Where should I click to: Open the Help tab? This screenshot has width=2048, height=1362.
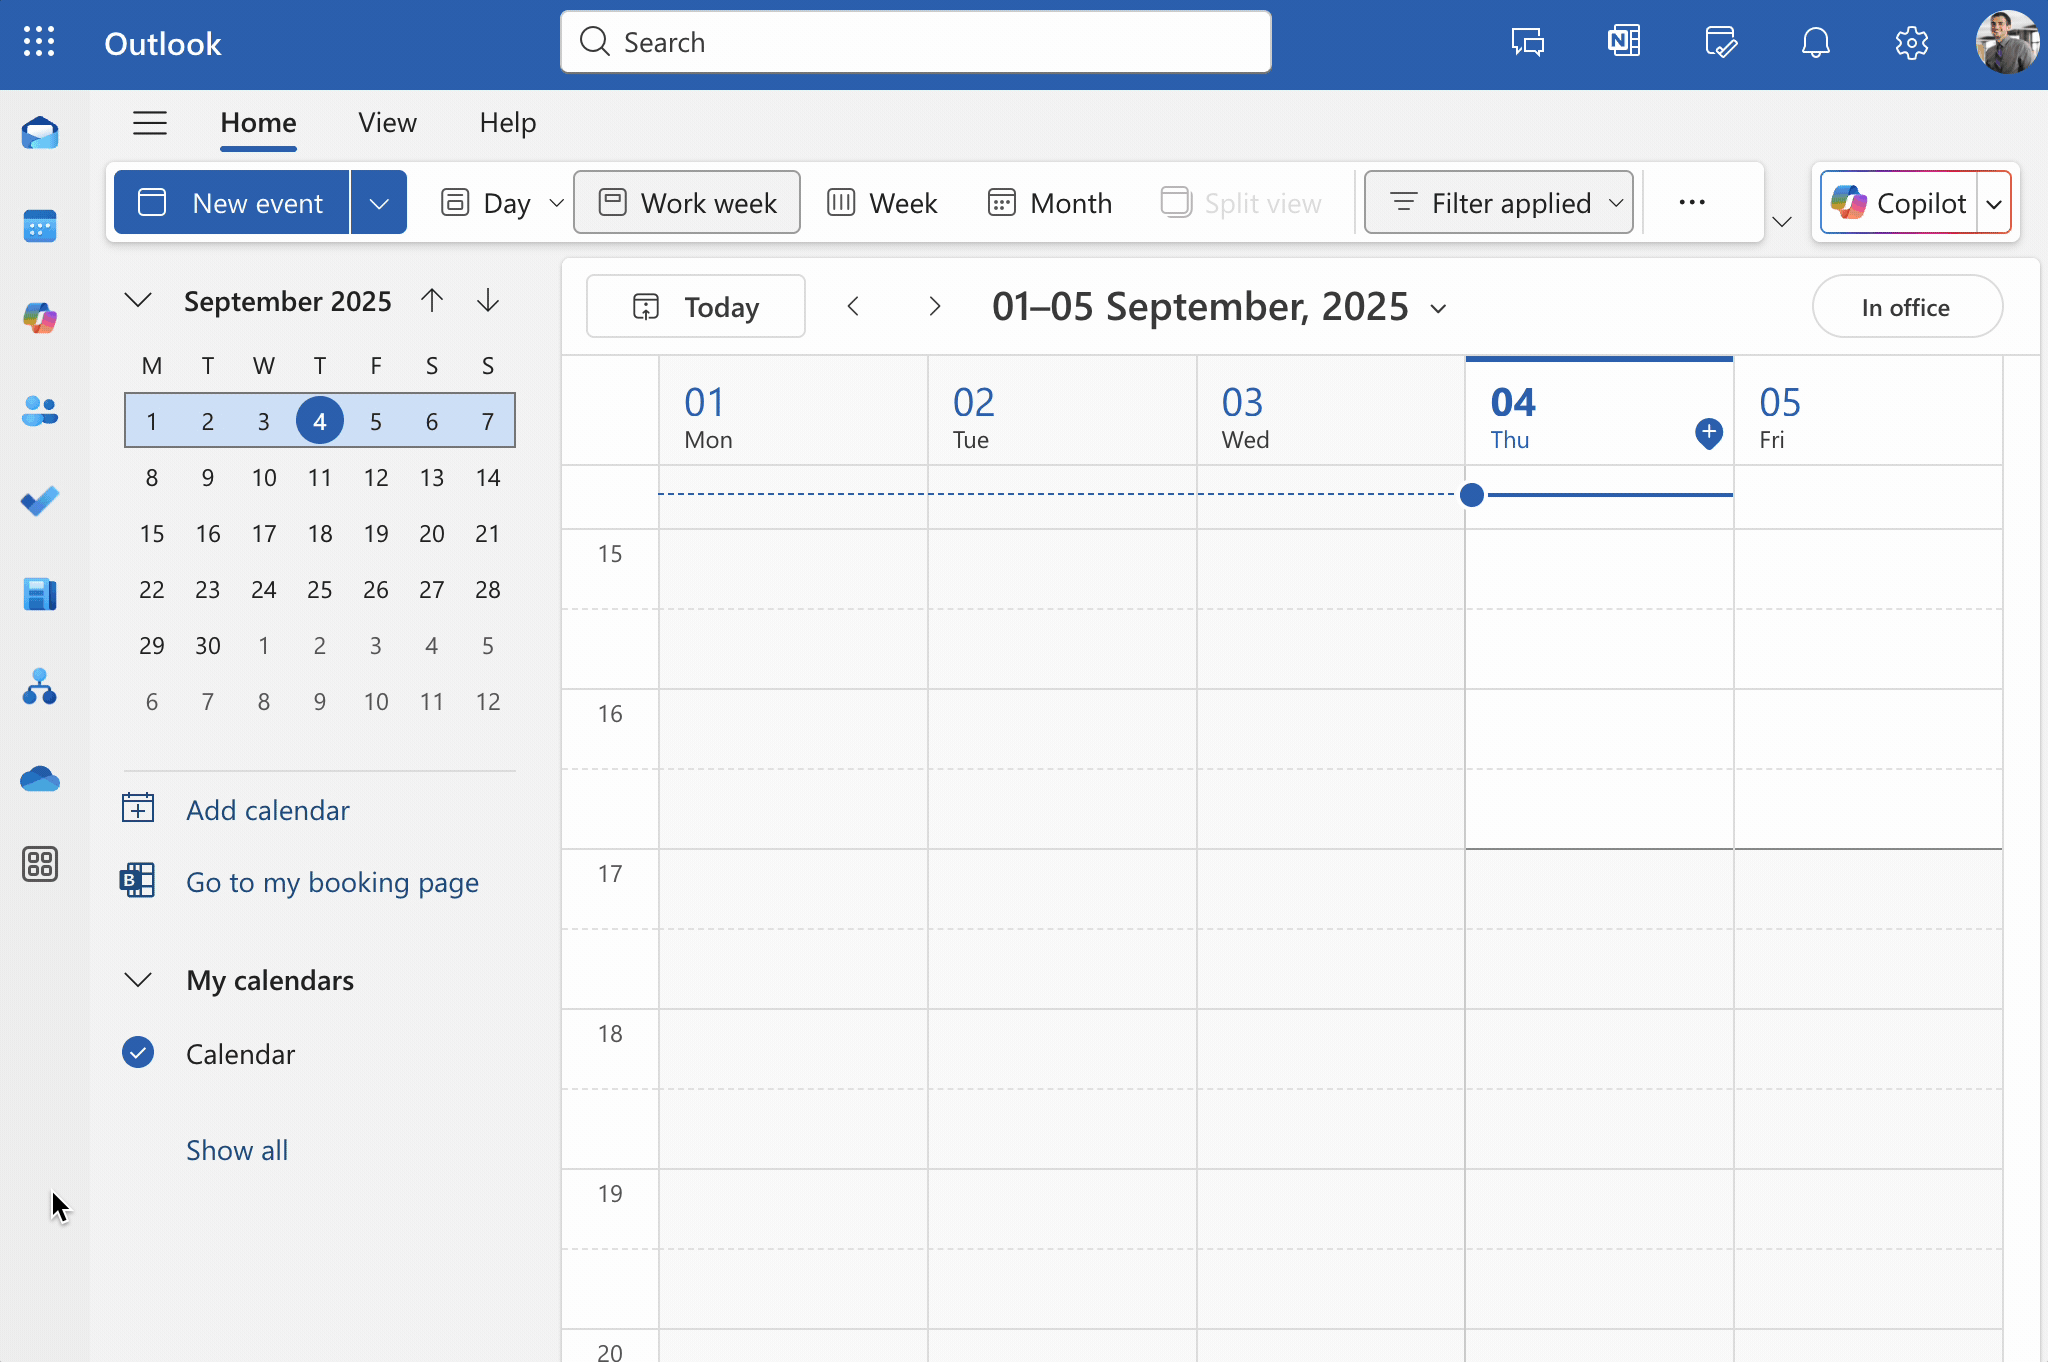(507, 123)
